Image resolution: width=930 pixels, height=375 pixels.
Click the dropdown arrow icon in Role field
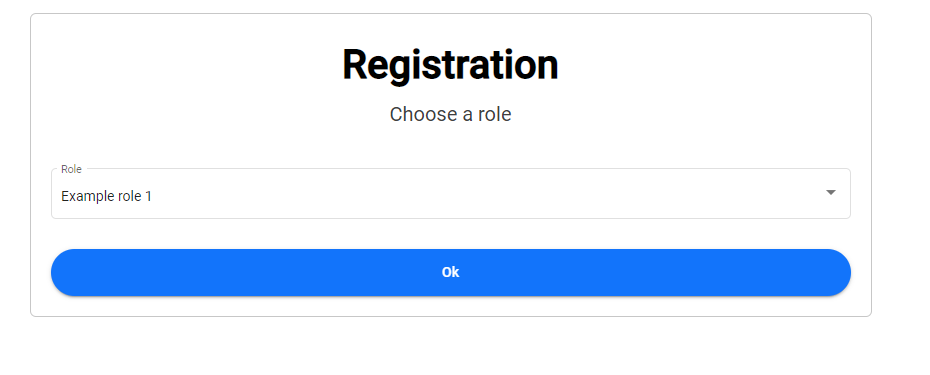pyautogui.click(x=830, y=192)
